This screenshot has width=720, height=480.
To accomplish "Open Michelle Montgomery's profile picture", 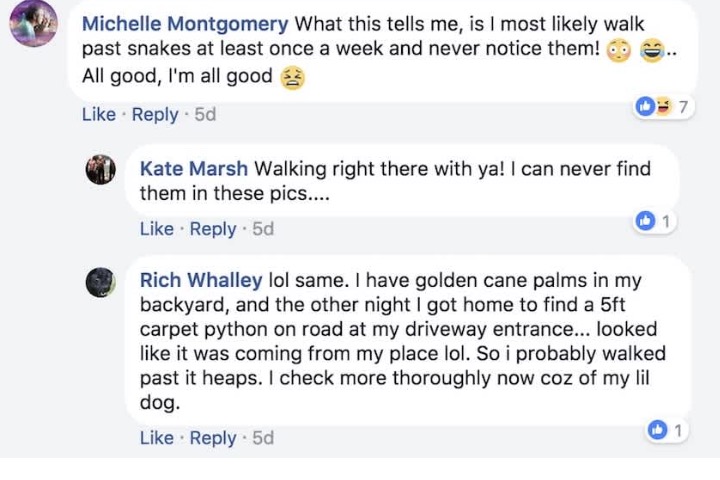I will 33,22.
